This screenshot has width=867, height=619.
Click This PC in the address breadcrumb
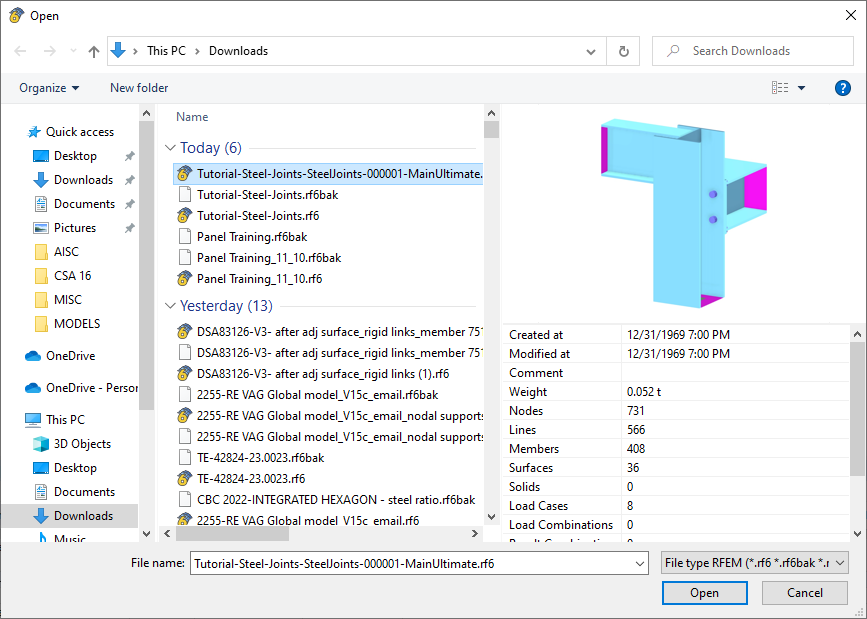(166, 51)
